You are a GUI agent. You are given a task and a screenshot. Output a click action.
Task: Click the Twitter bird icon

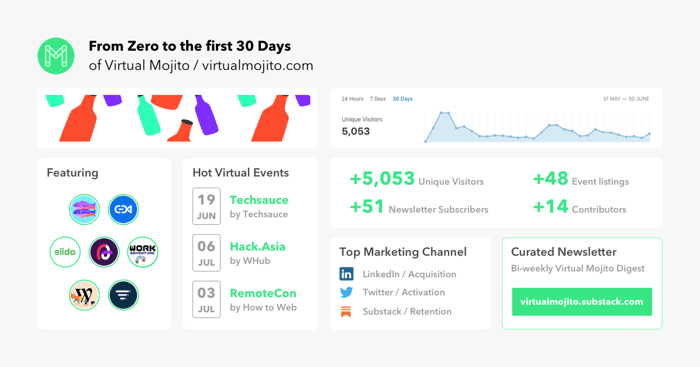pyautogui.click(x=346, y=292)
